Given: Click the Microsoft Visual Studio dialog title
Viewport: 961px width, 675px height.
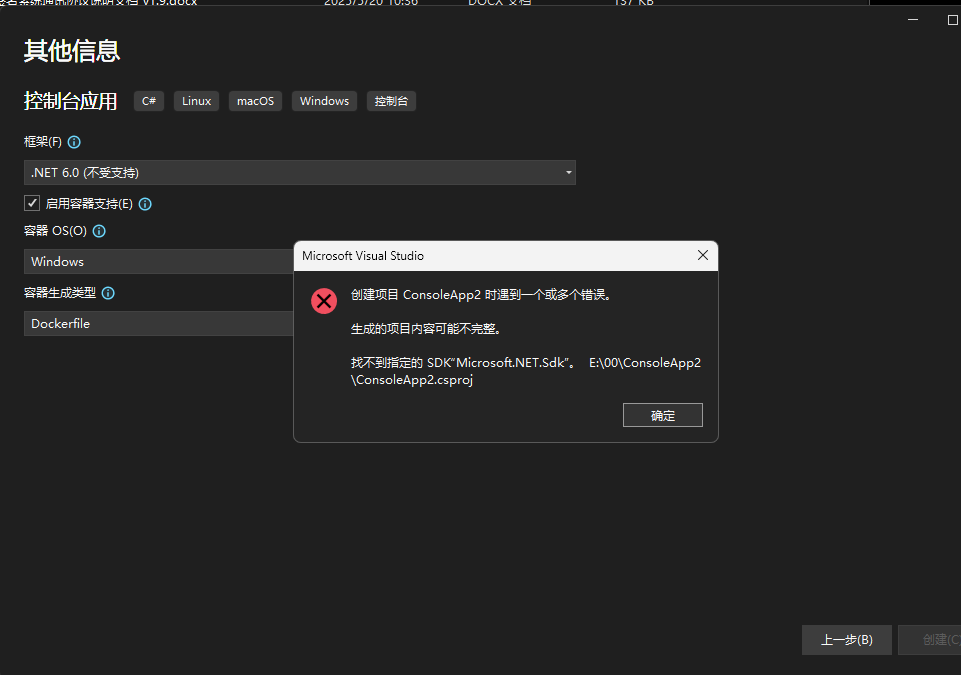Looking at the screenshot, I should [x=363, y=256].
